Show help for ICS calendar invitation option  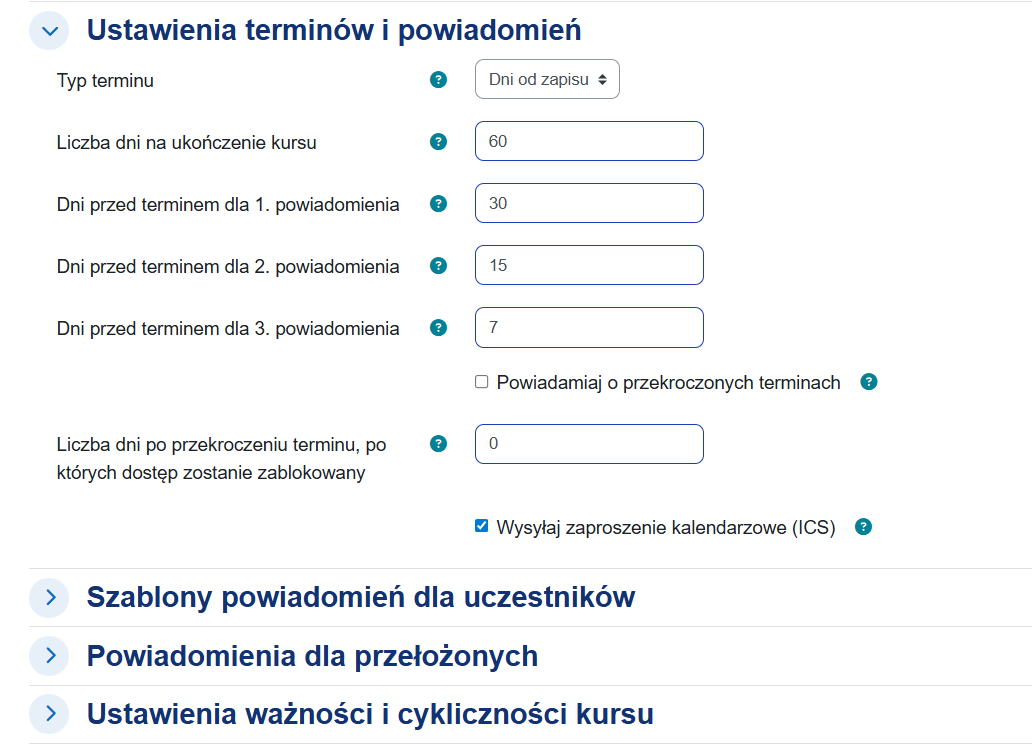[x=864, y=527]
